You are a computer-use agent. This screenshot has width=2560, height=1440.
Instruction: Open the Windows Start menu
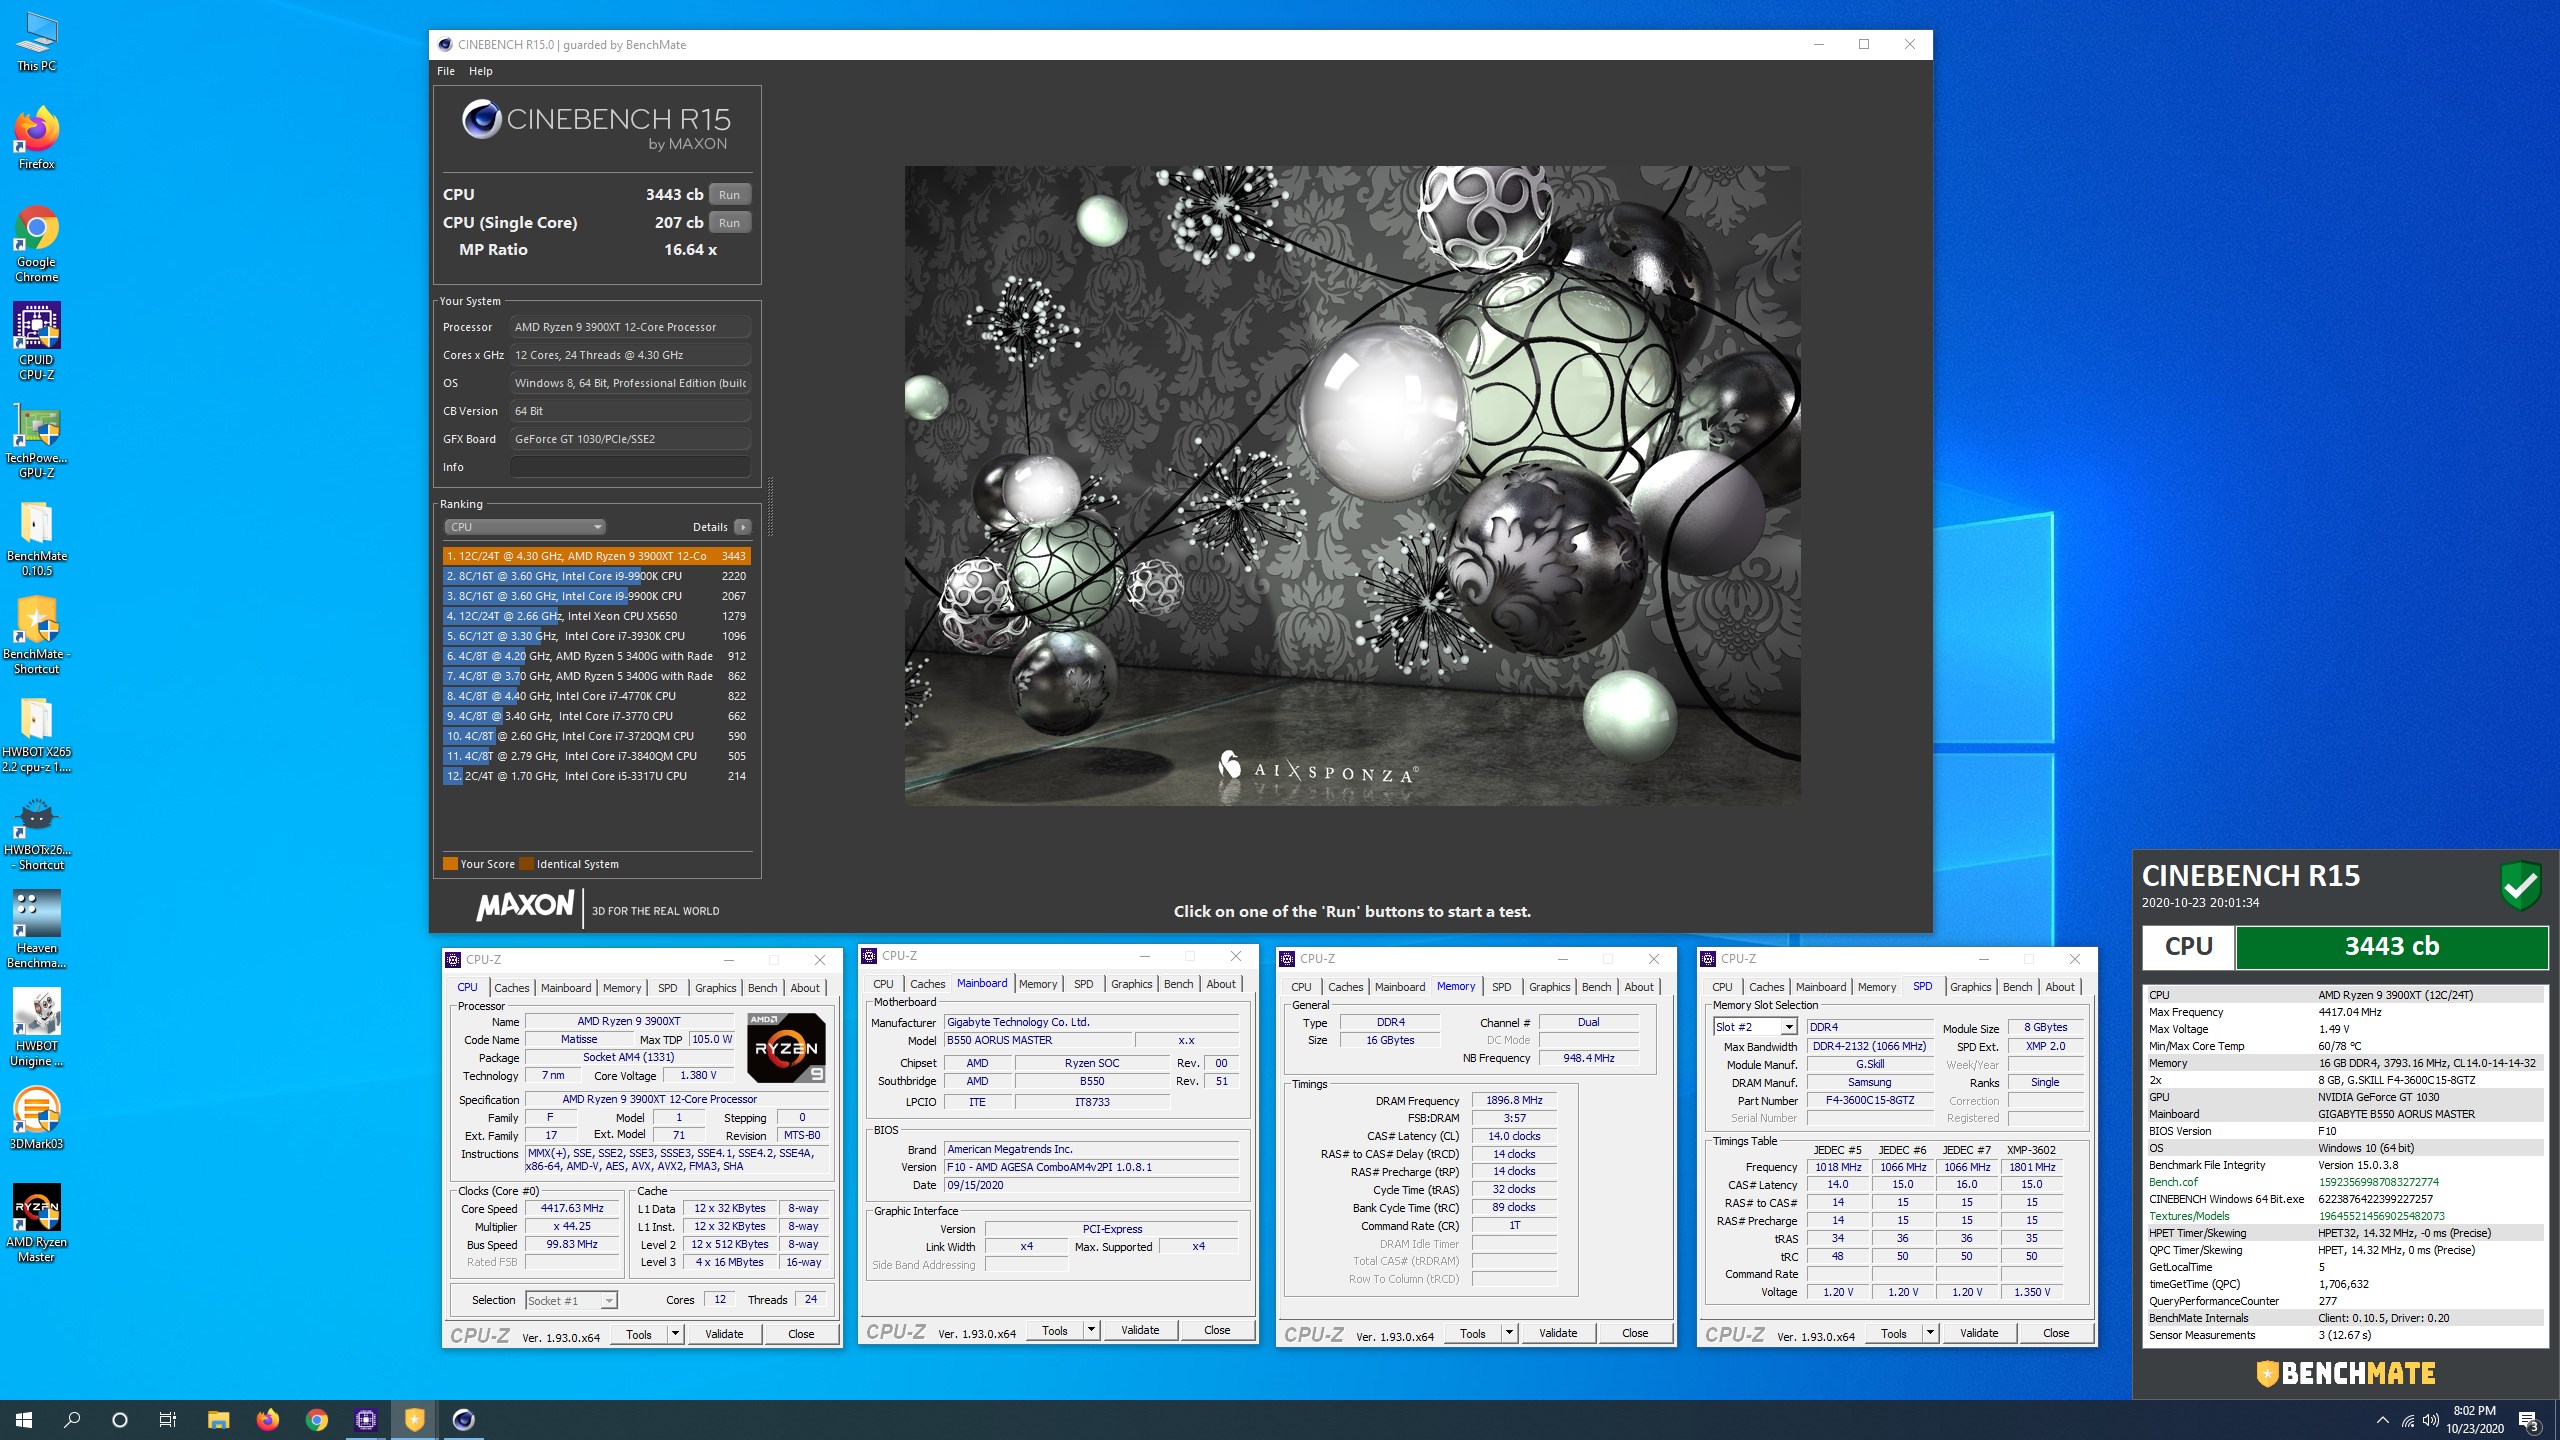pyautogui.click(x=24, y=1420)
